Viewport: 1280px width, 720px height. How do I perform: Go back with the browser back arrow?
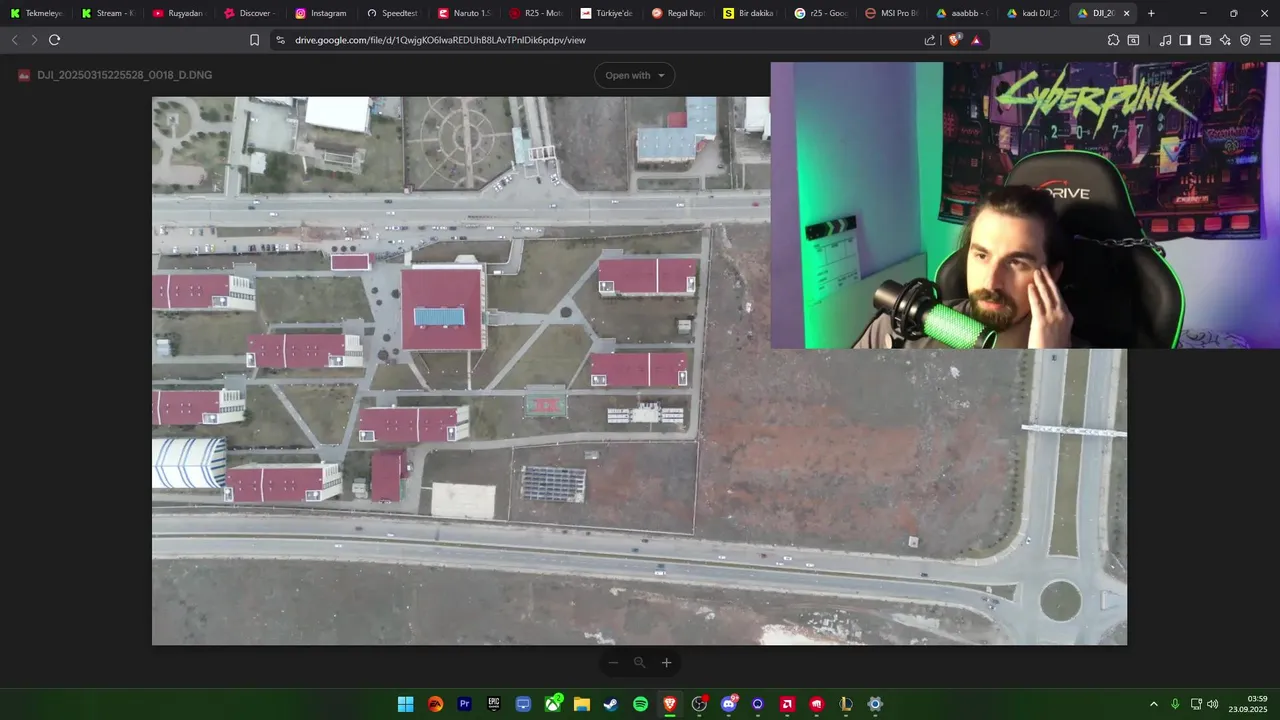pyautogui.click(x=14, y=40)
